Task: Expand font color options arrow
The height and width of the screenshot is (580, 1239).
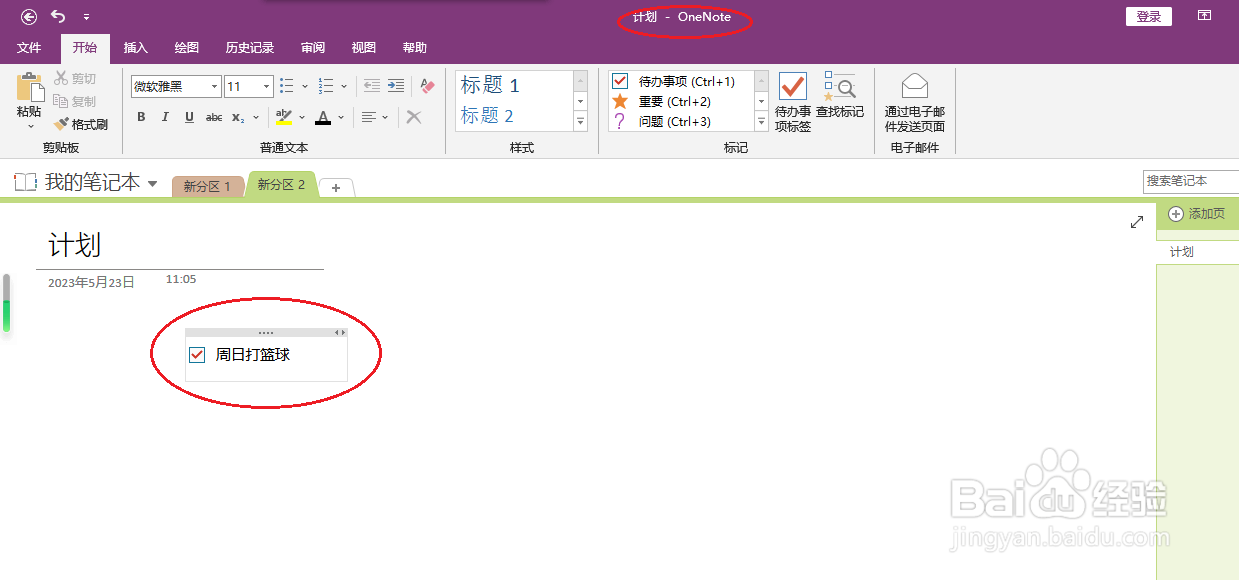Action: 341,118
